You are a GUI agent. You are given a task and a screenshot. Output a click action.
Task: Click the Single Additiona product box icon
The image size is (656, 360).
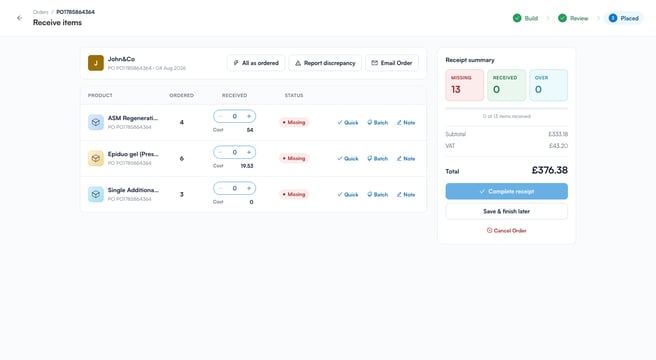(x=96, y=194)
